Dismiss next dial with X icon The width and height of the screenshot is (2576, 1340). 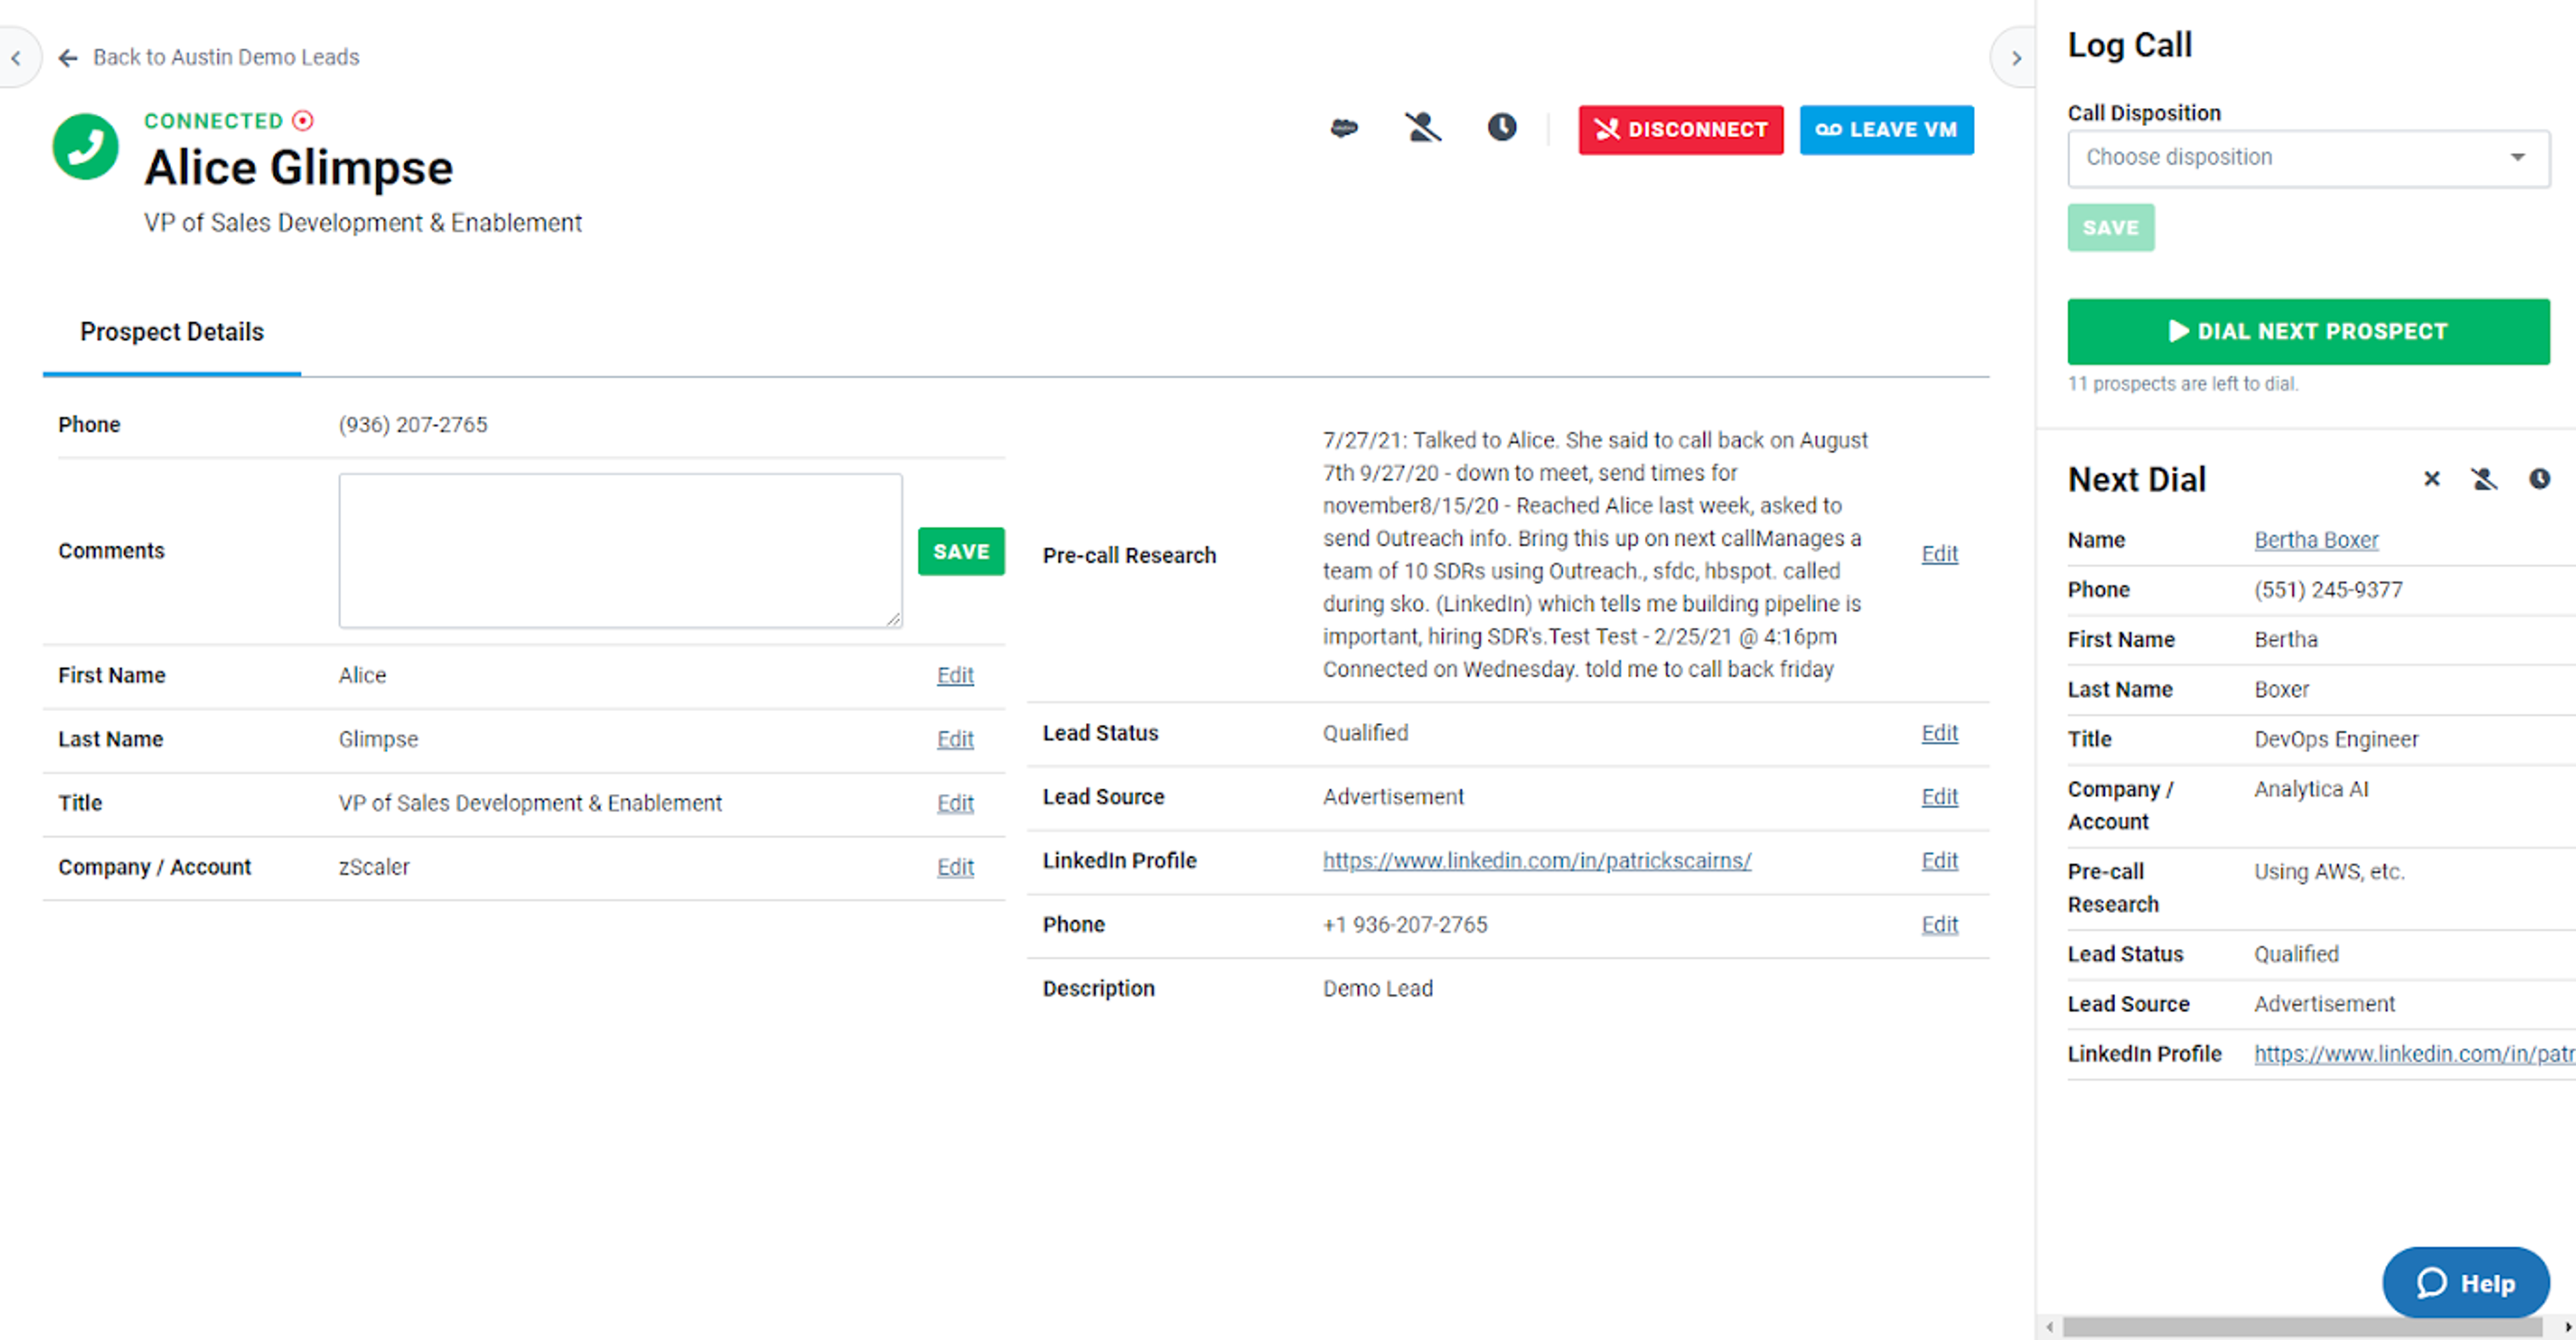[2431, 479]
